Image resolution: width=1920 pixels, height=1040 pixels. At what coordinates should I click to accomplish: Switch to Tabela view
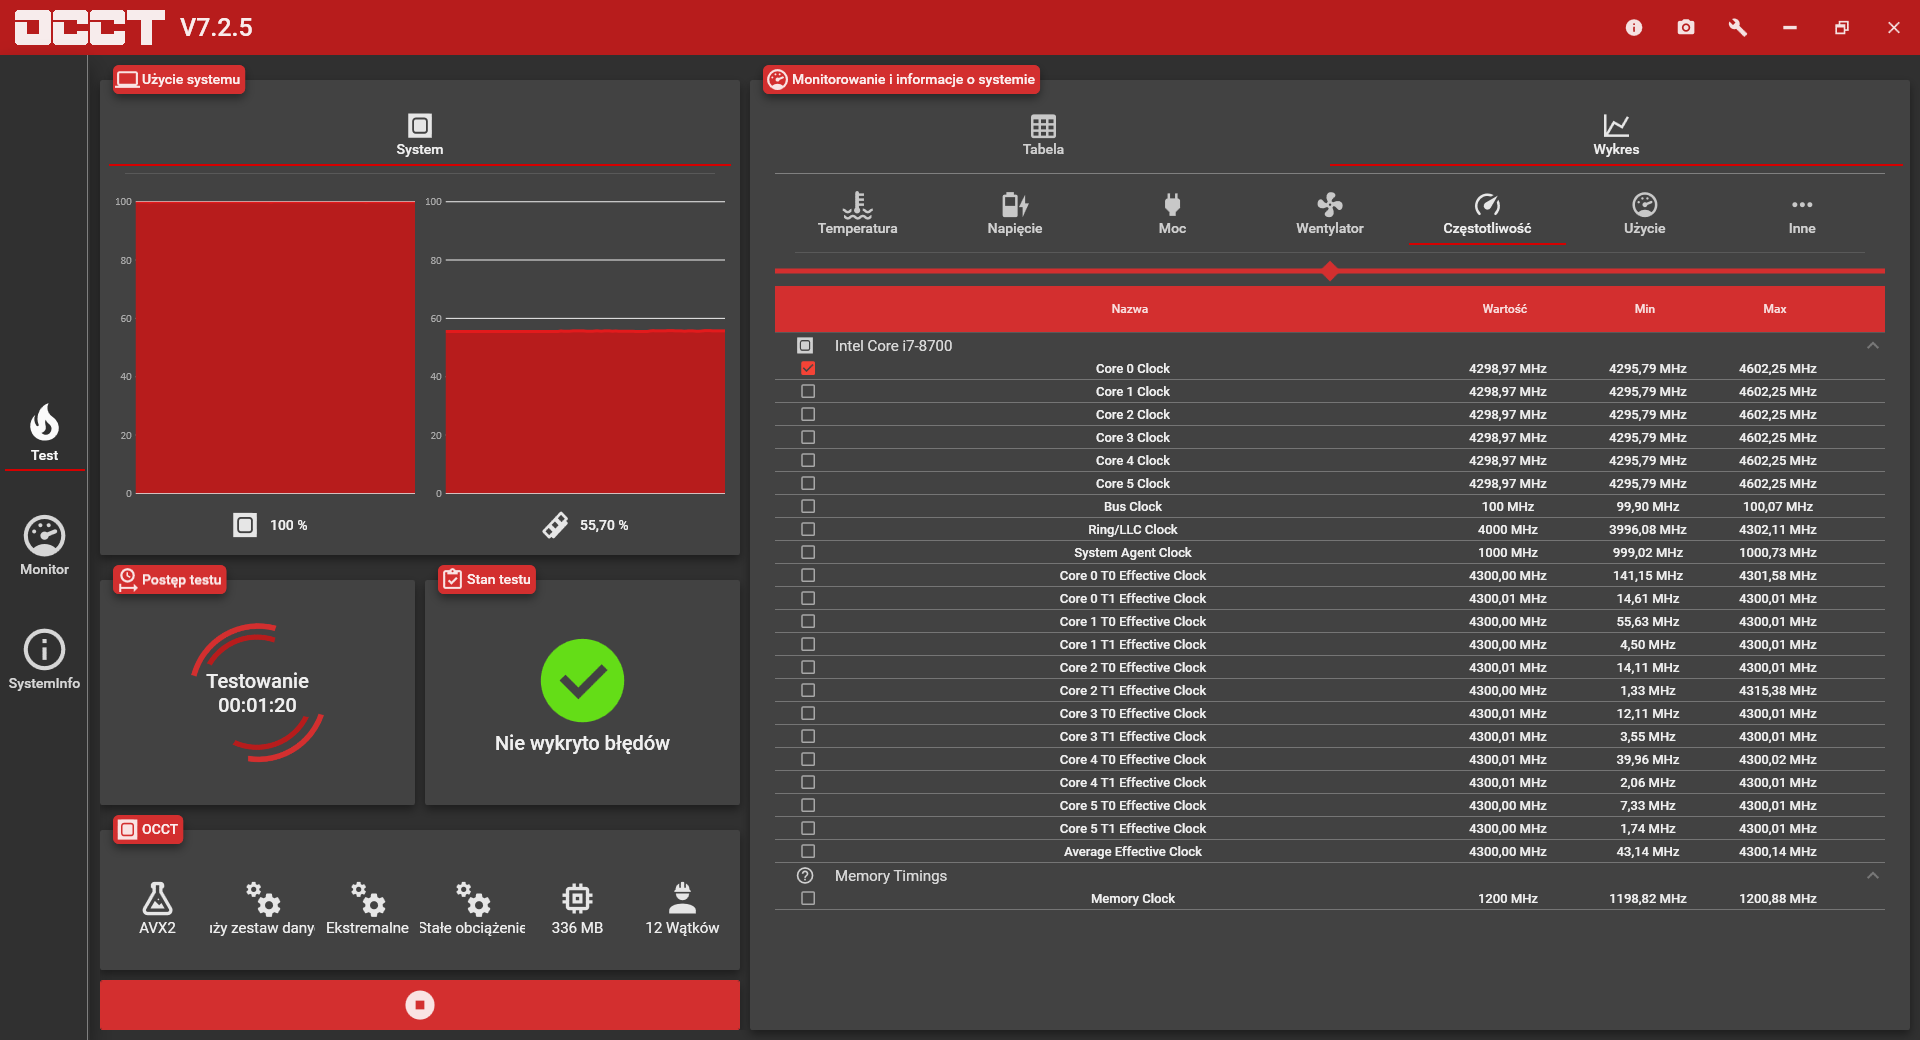click(1043, 135)
